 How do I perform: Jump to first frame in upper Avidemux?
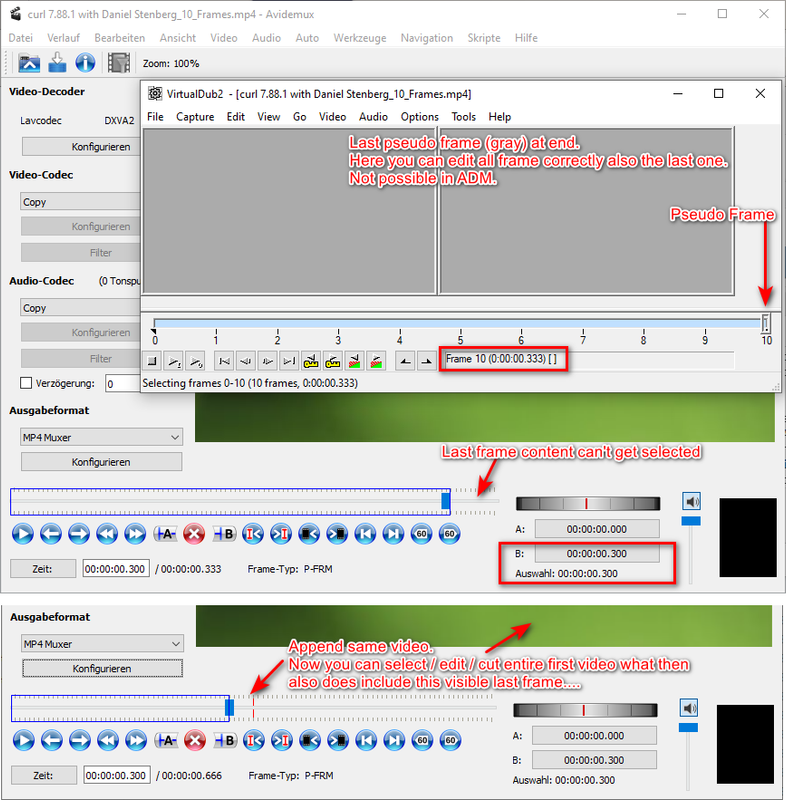pyautogui.click(x=365, y=534)
